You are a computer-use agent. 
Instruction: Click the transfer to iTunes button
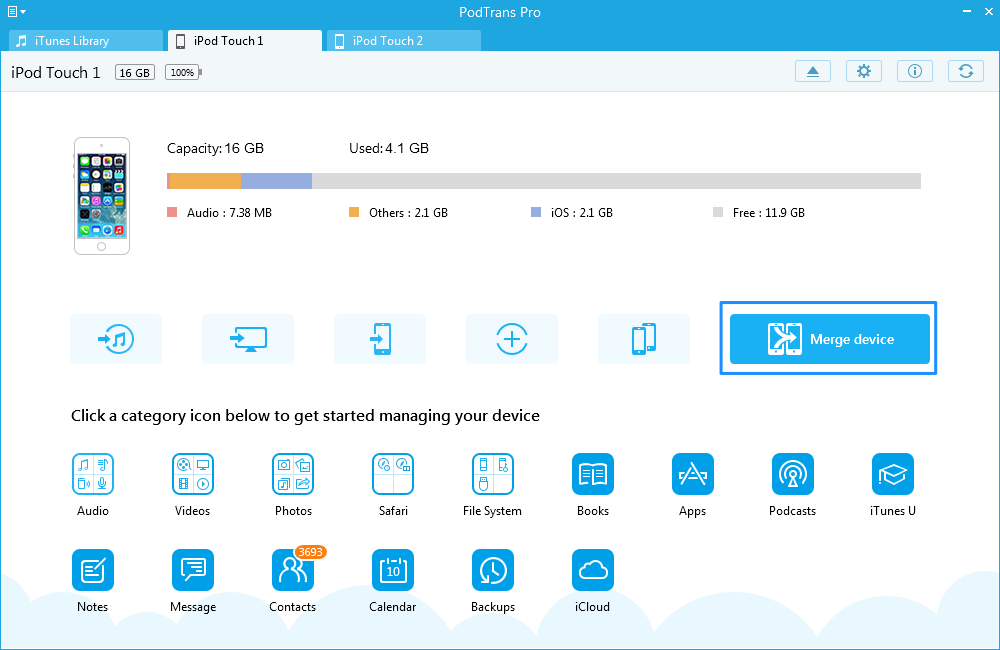click(x=116, y=339)
